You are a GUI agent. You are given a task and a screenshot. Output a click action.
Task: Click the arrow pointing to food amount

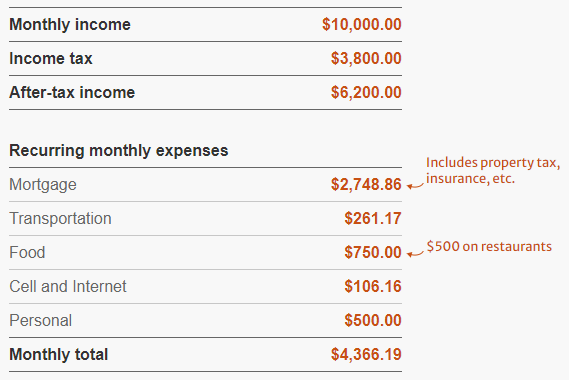pyautogui.click(x=415, y=254)
